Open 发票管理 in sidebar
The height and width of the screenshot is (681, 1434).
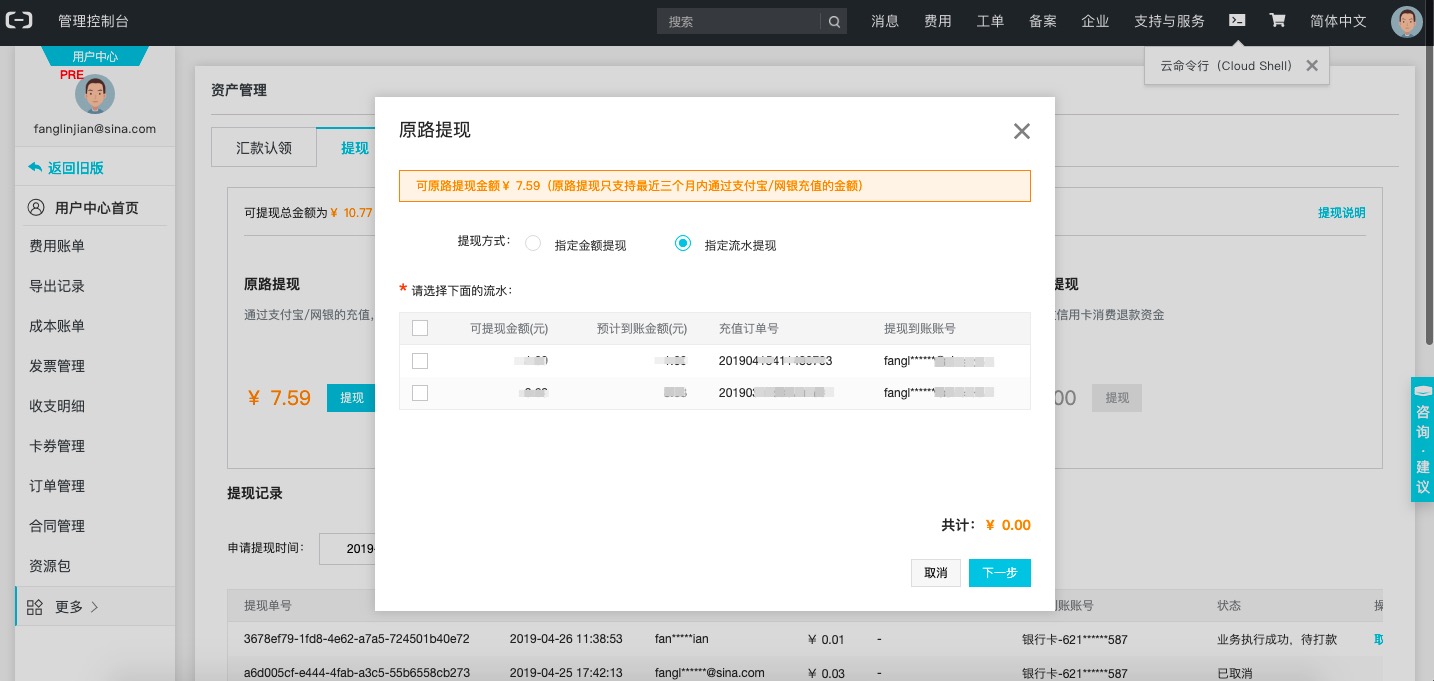pyautogui.click(x=57, y=366)
